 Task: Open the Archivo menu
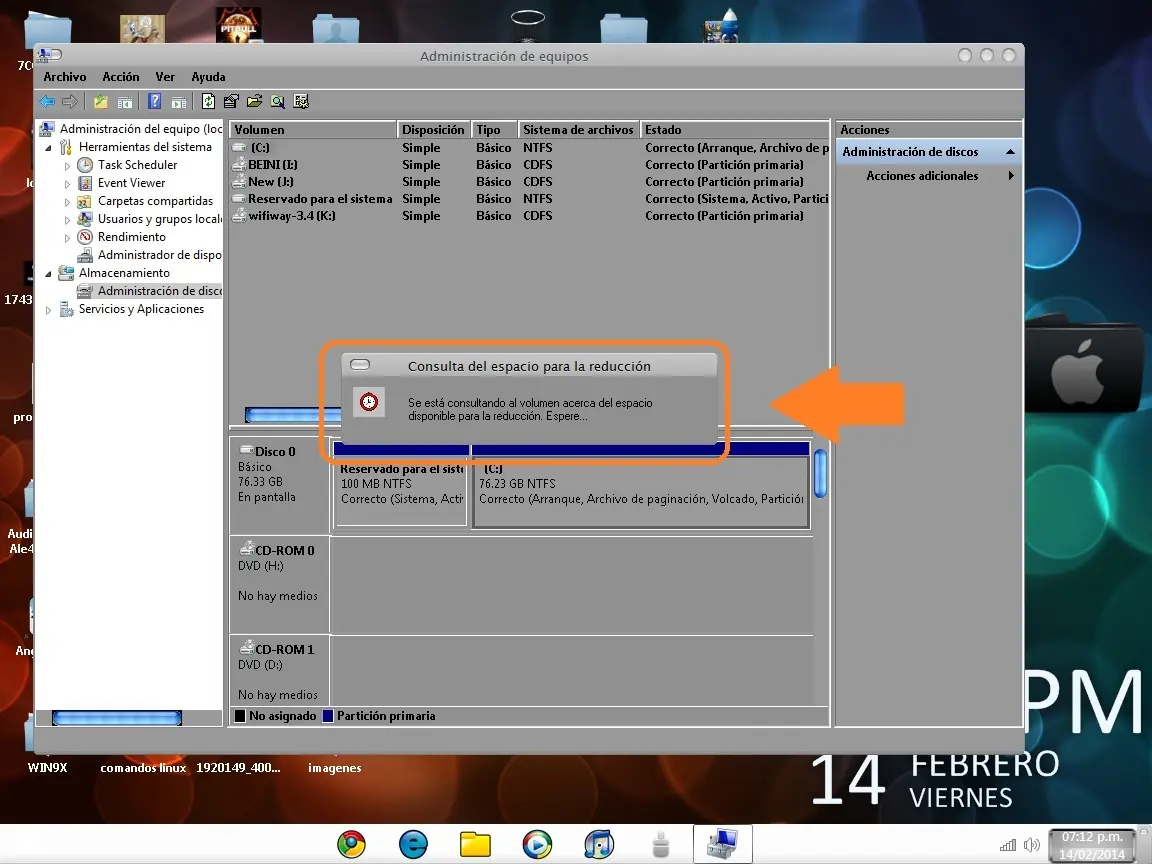click(x=65, y=76)
